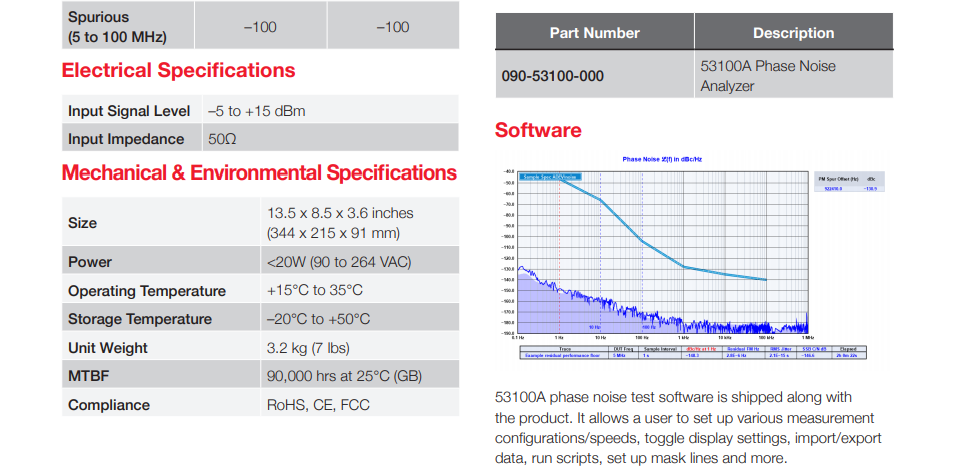Click the 'Description' column header
Screen dimensions: 954x476
[x=793, y=33]
